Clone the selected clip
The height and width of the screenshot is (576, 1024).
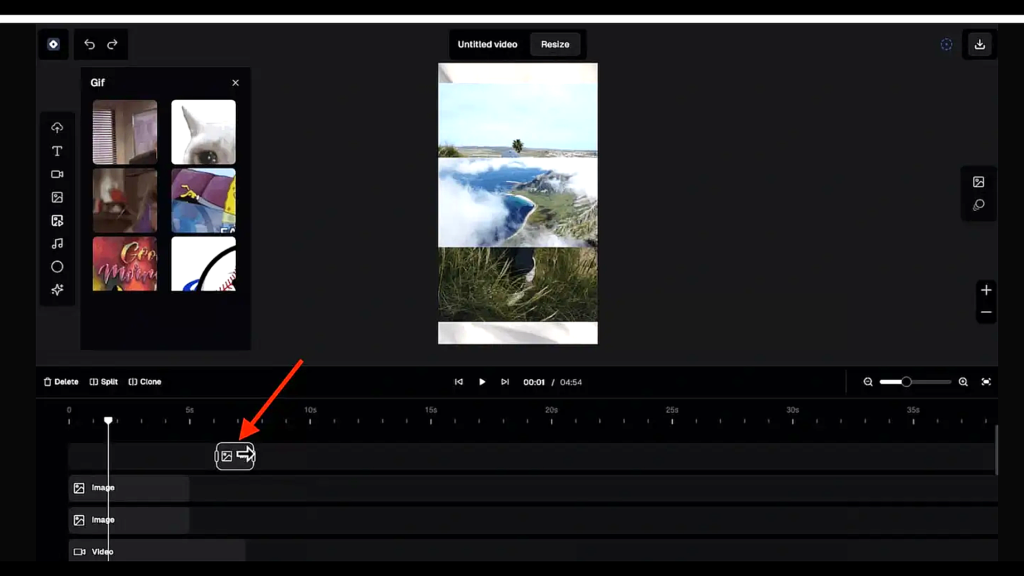click(x=145, y=382)
